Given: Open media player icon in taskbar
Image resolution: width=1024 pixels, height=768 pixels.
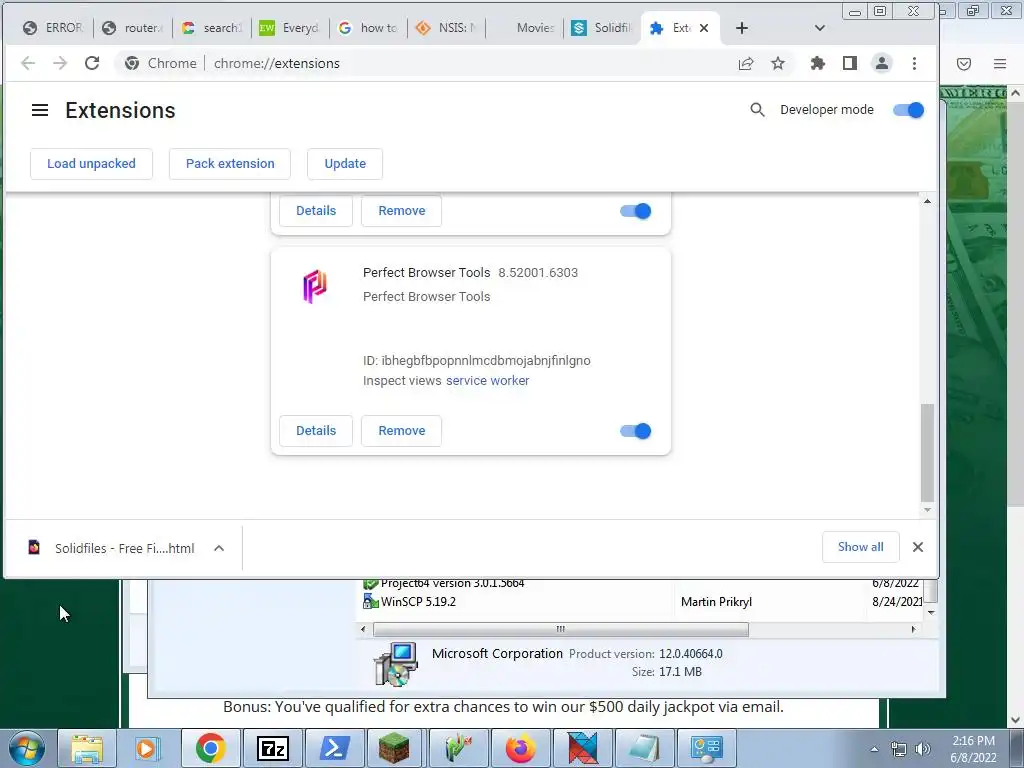Looking at the screenshot, I should pyautogui.click(x=148, y=748).
